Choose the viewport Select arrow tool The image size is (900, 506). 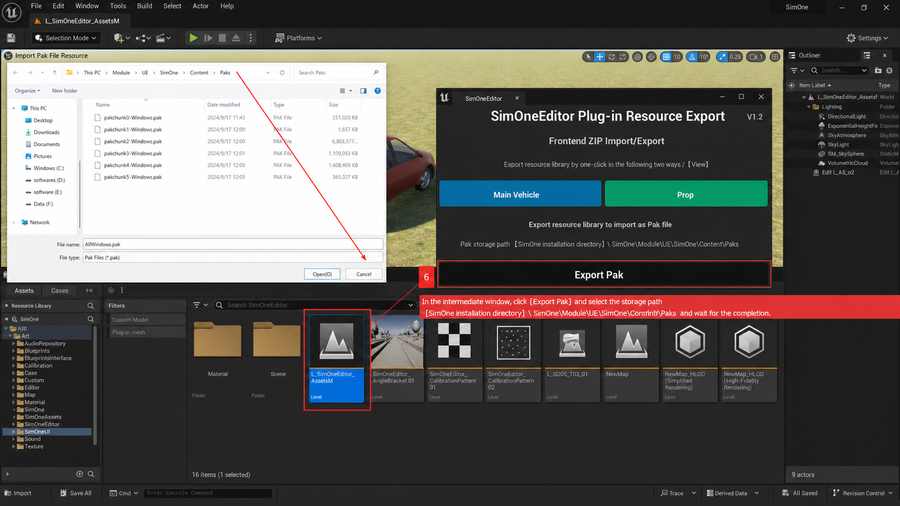click(x=588, y=56)
